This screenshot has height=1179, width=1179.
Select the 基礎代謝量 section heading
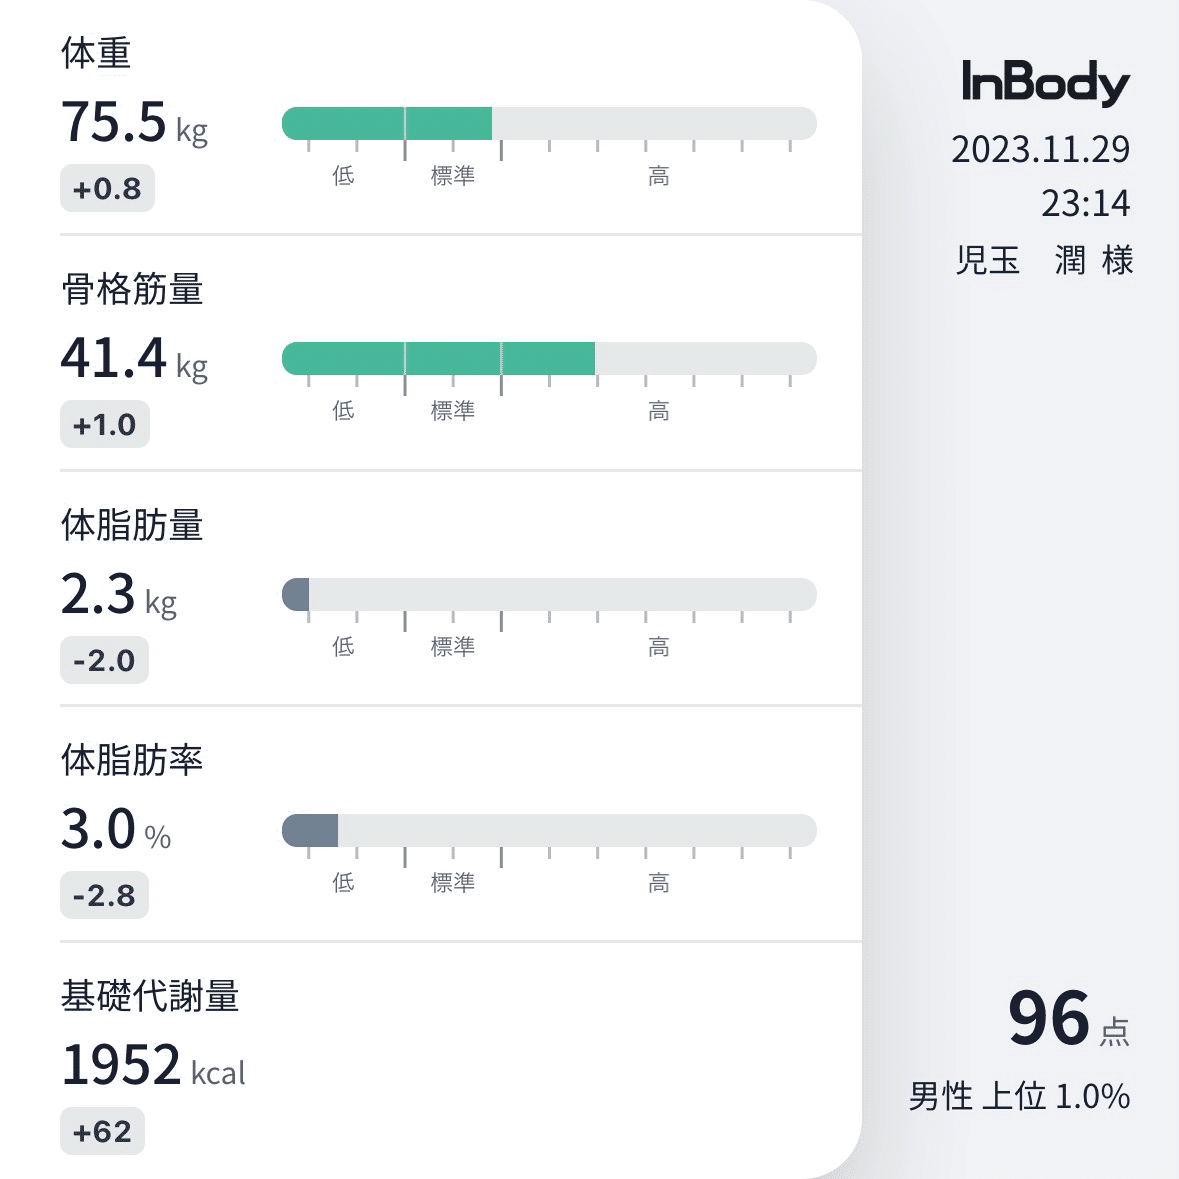pyautogui.click(x=152, y=996)
